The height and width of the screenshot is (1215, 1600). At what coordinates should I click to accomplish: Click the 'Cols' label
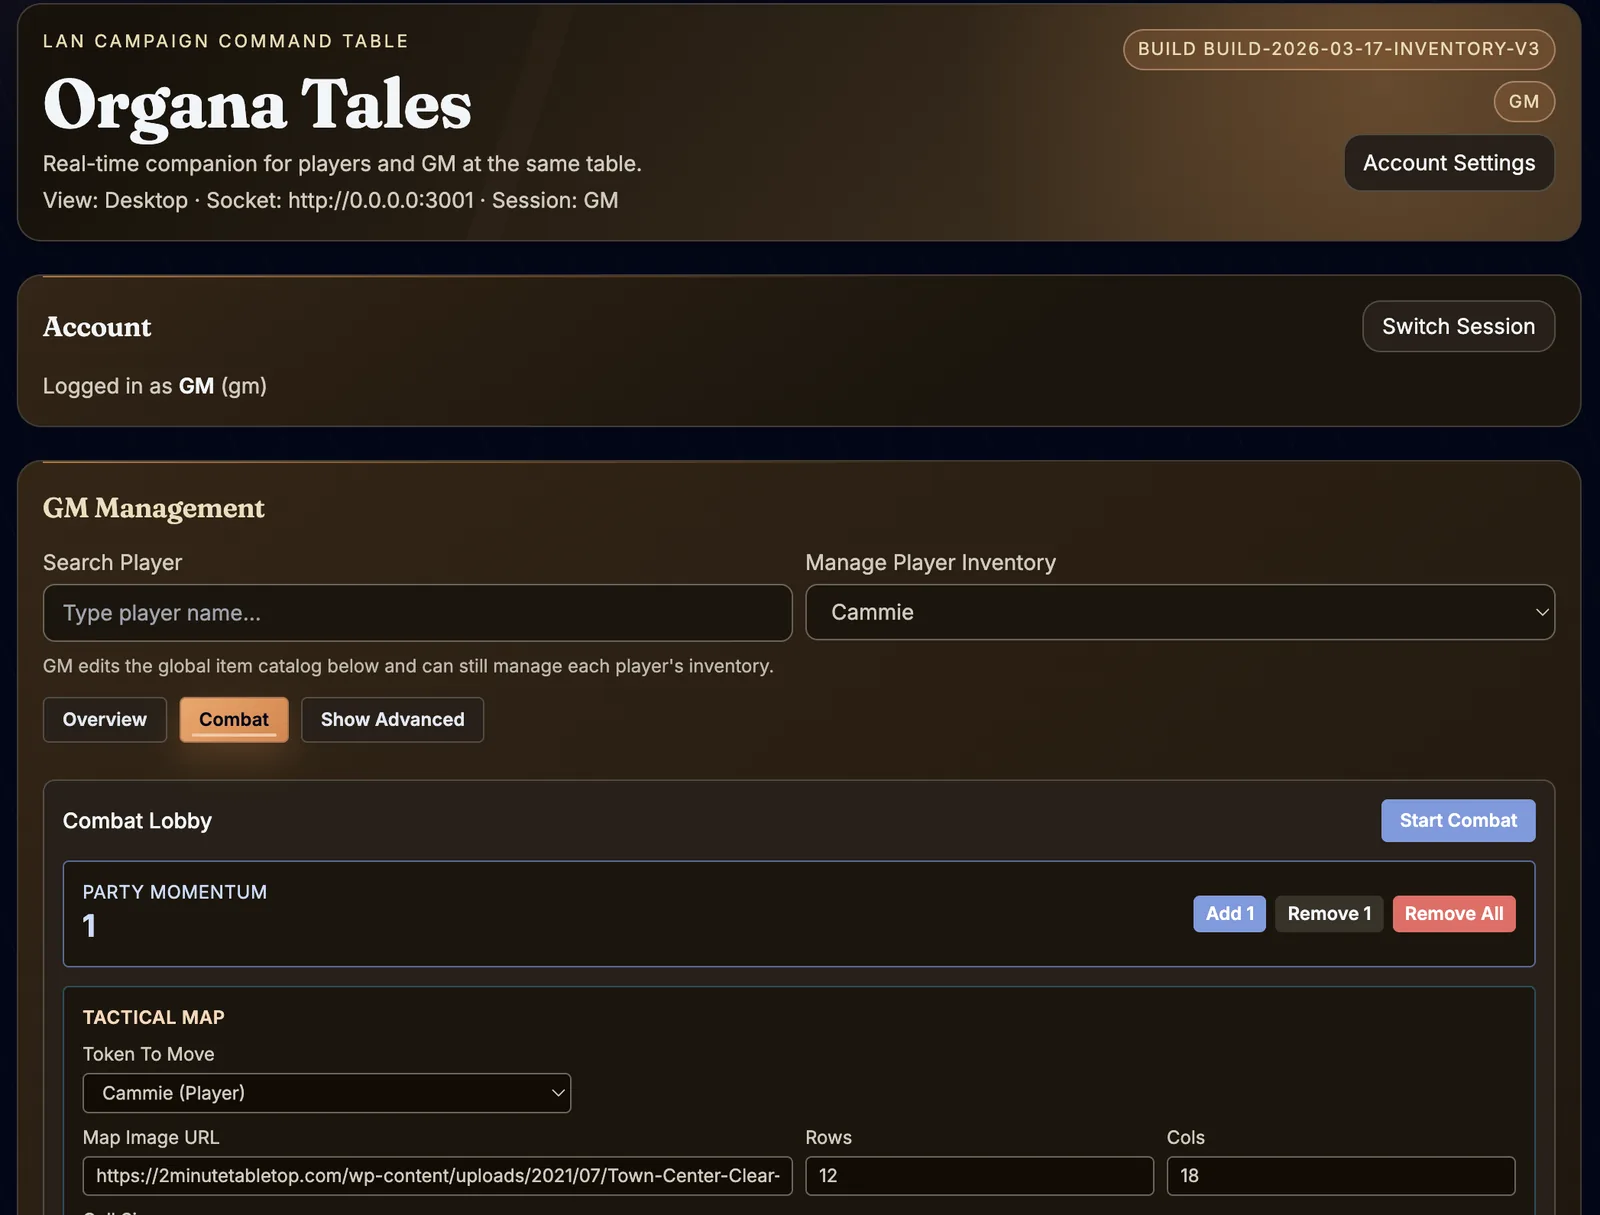1186,1137
